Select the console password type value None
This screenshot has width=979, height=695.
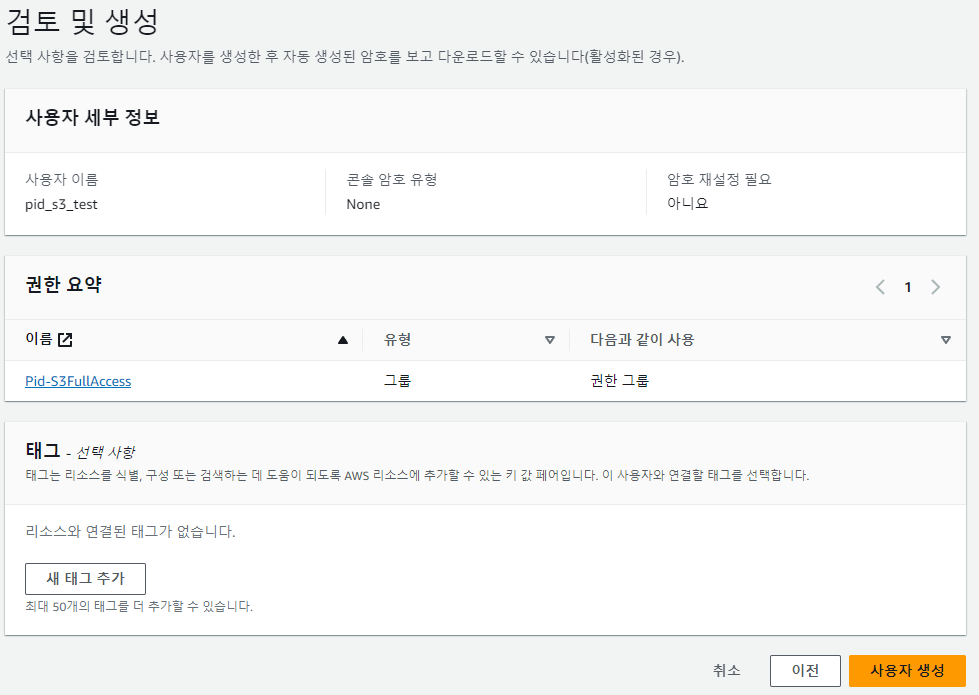(363, 204)
